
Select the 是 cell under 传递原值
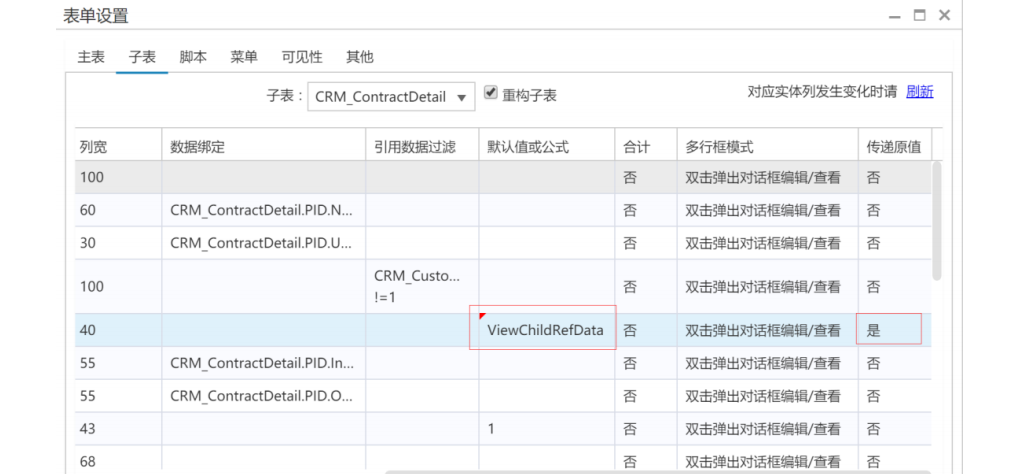(x=888, y=330)
